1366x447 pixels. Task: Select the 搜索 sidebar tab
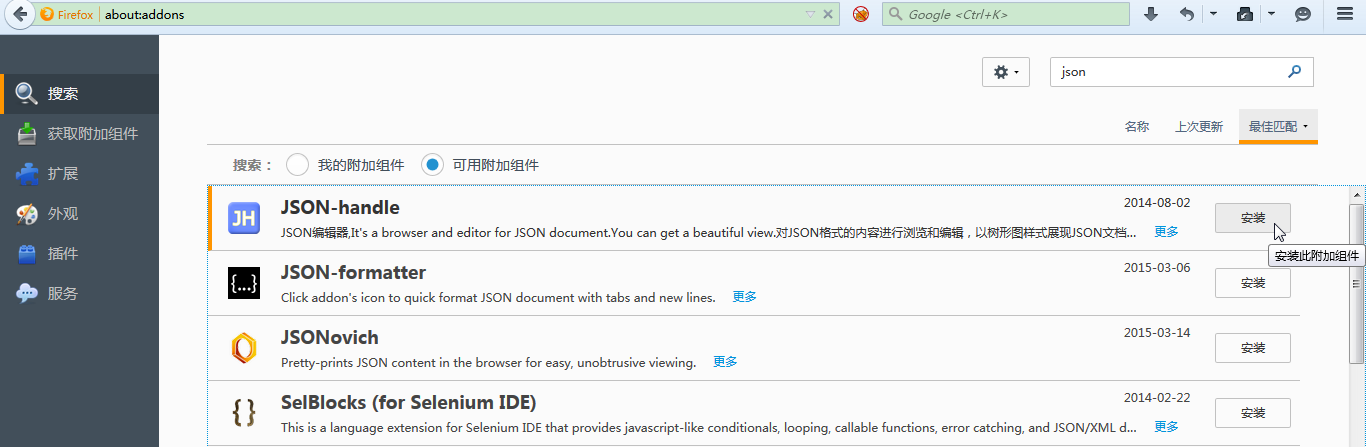tap(79, 94)
